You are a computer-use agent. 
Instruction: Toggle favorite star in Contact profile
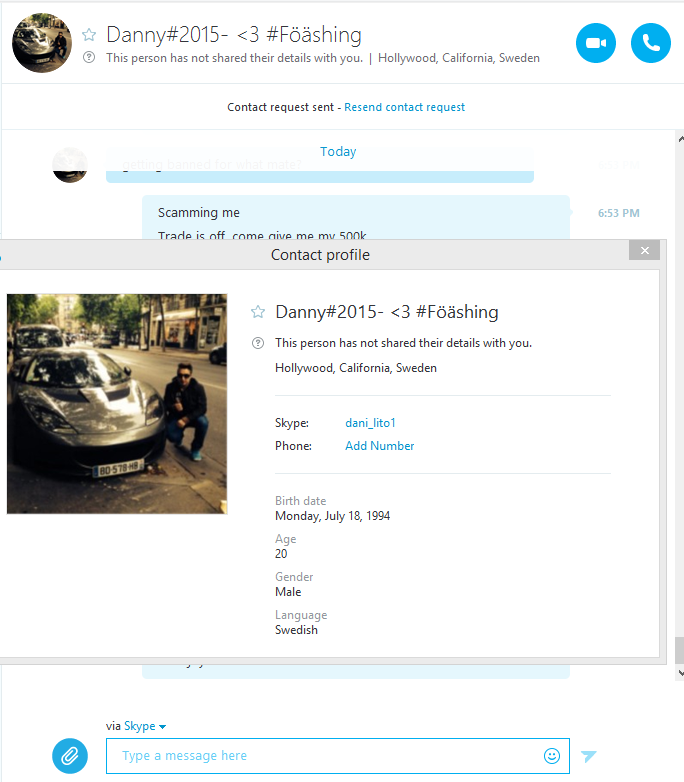[x=258, y=312]
